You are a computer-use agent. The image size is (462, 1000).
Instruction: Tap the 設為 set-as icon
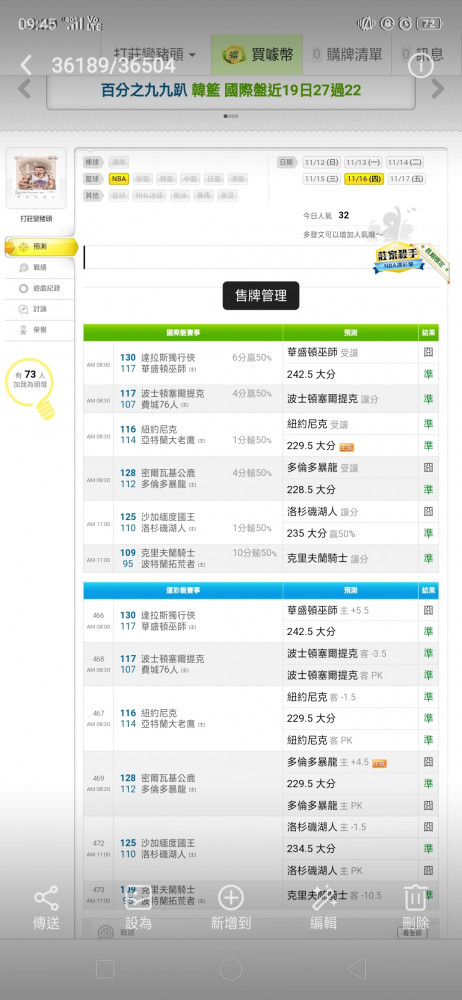(x=138, y=898)
